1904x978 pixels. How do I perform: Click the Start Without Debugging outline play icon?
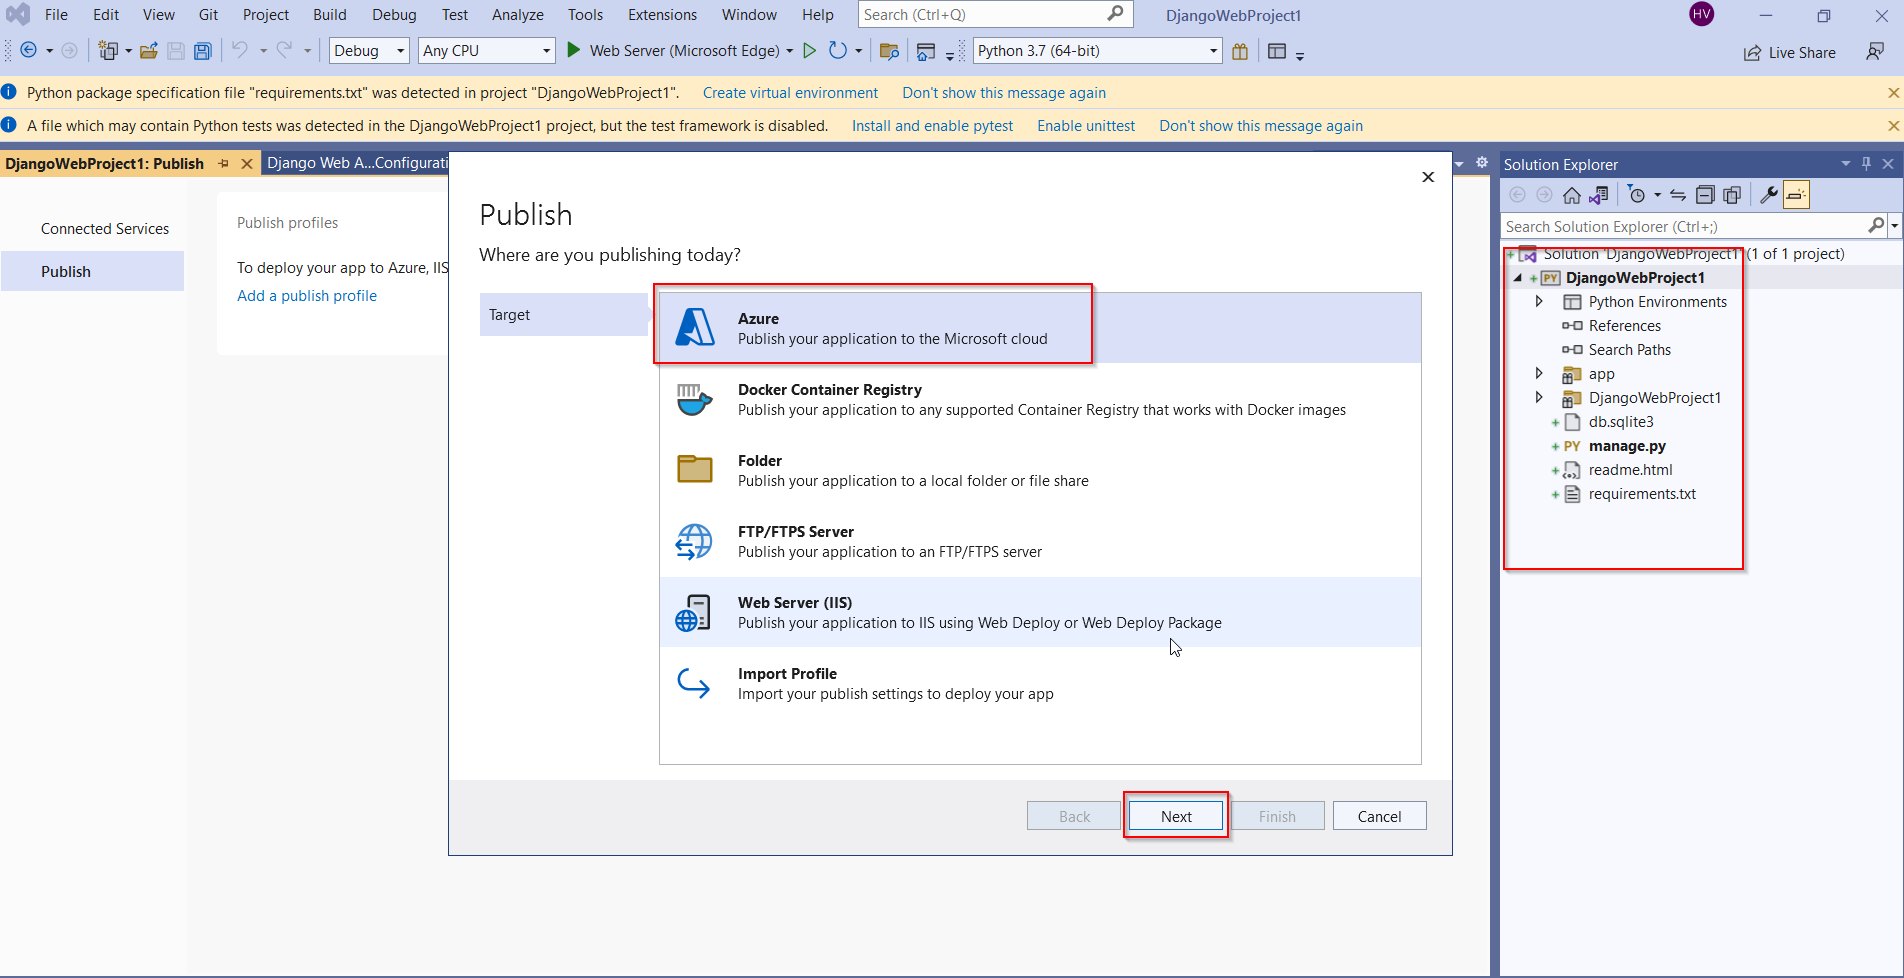(x=810, y=51)
